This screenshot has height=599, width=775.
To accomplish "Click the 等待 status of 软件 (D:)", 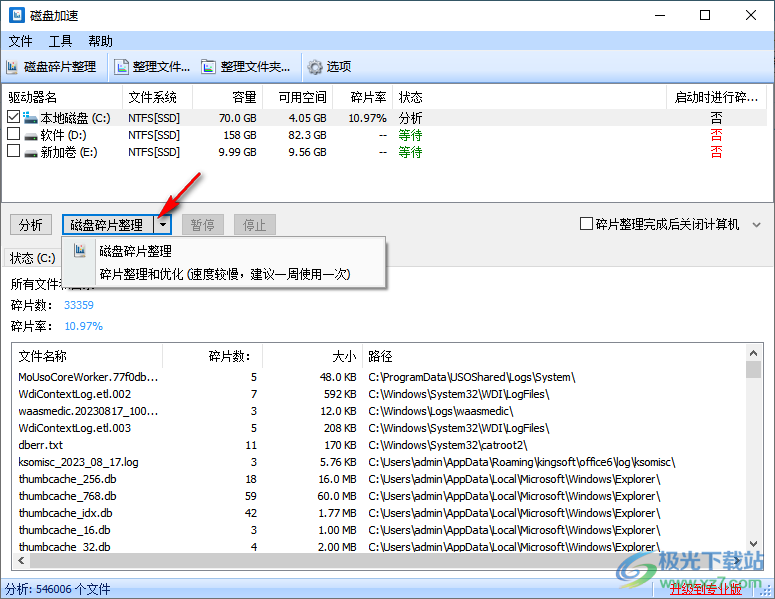I will pos(410,135).
